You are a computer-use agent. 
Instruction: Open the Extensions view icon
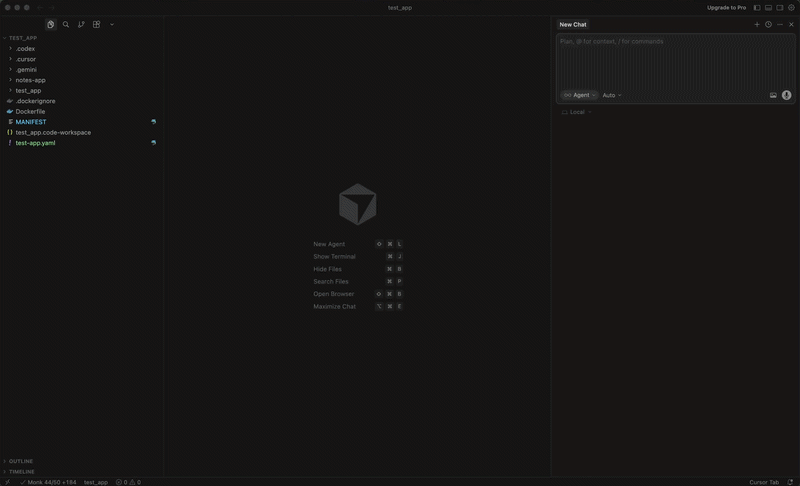coord(96,24)
